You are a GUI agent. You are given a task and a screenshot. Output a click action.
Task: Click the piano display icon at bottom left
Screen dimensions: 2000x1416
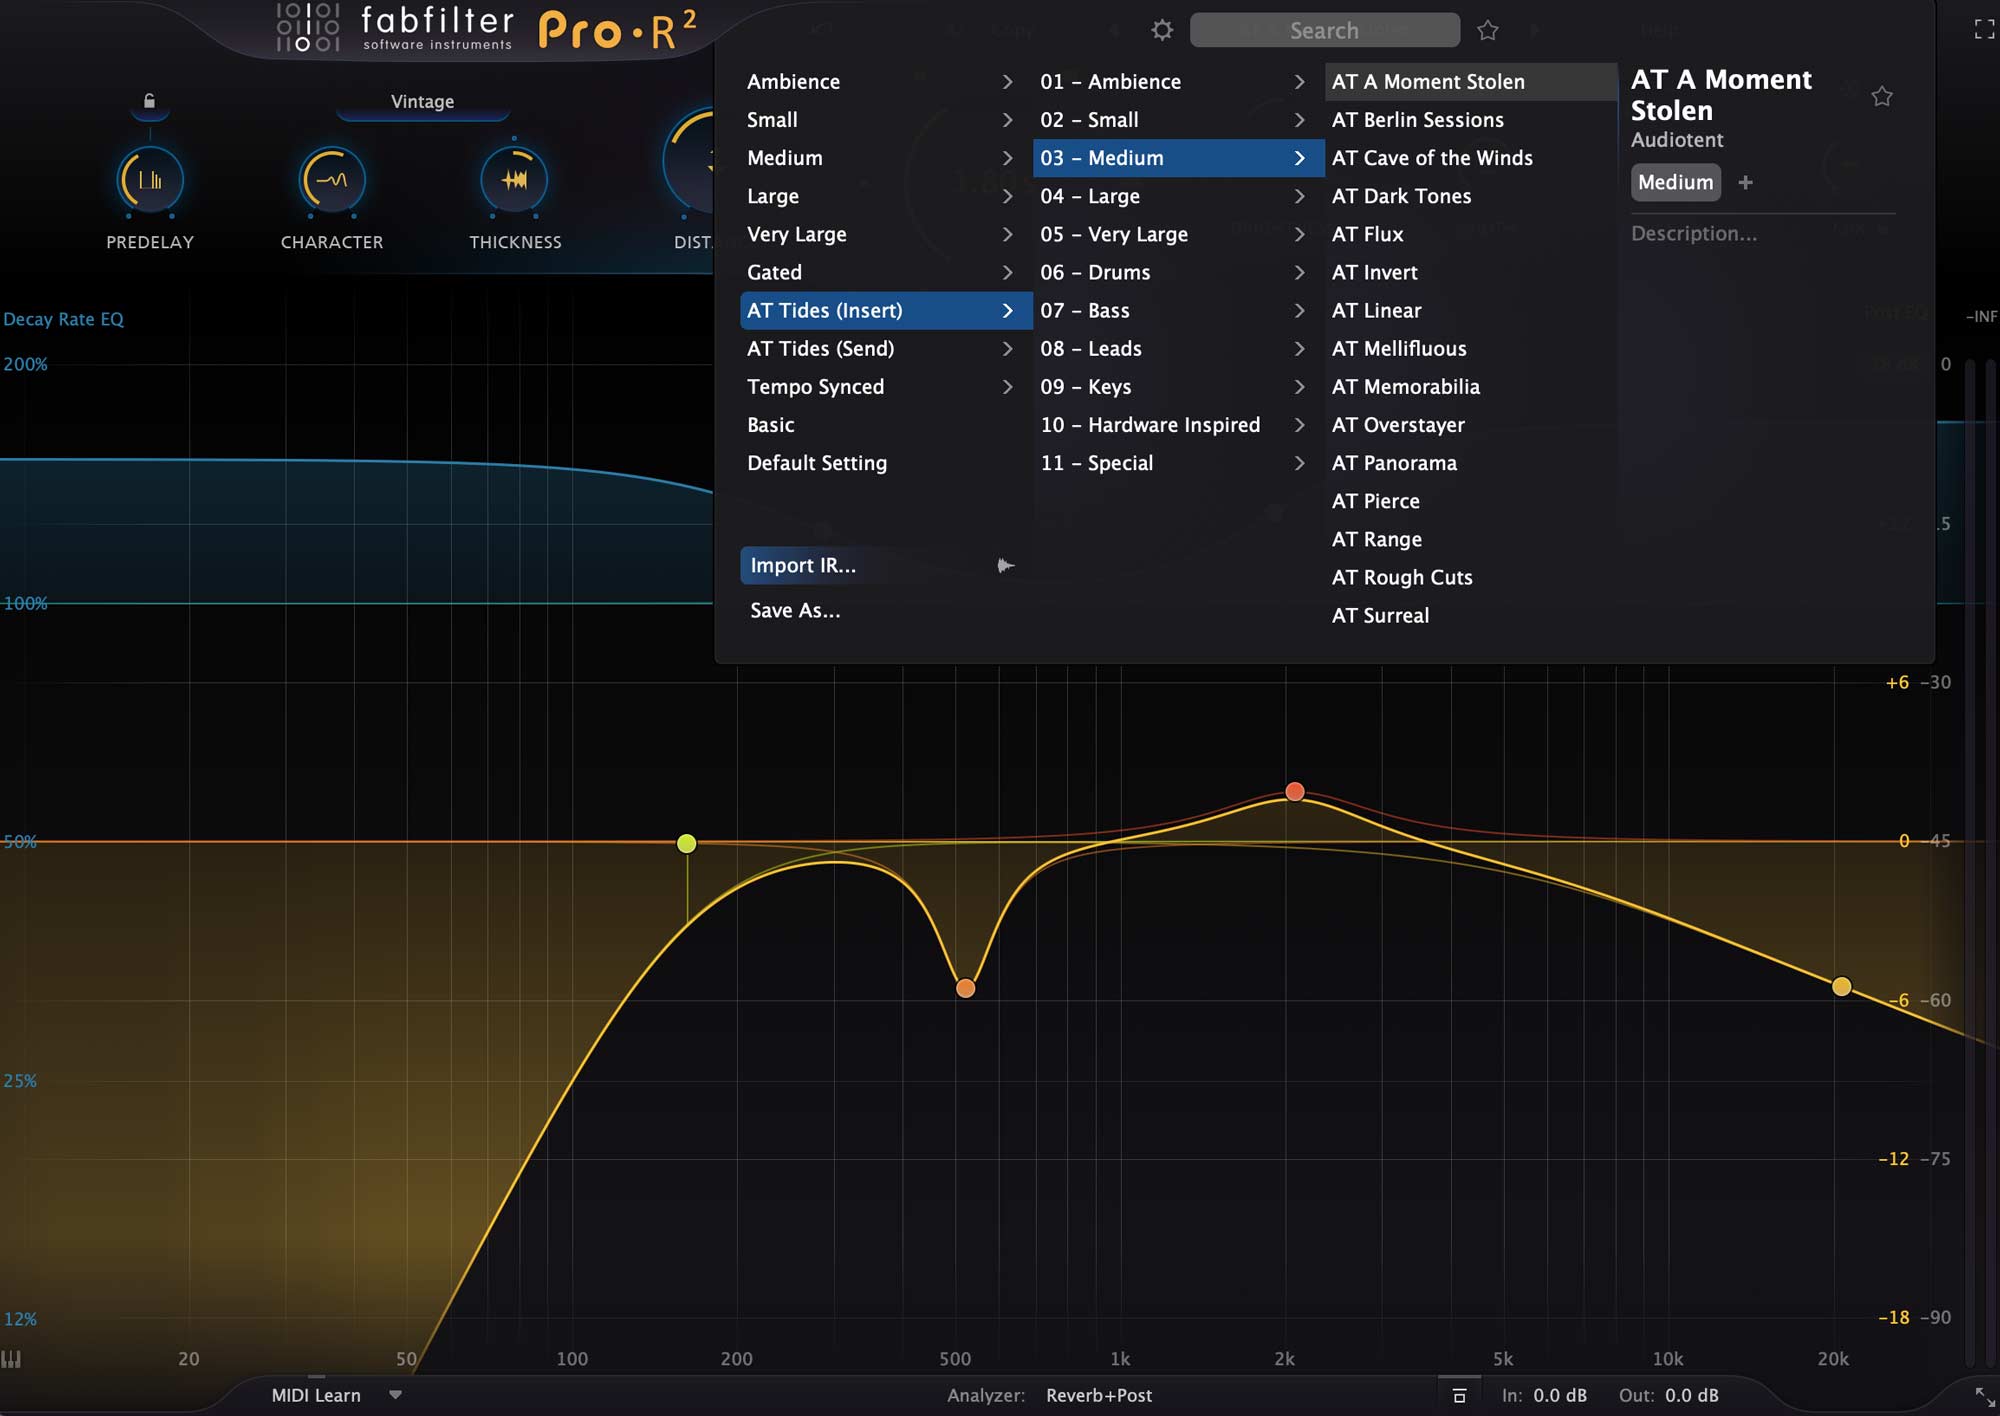[x=11, y=1358]
